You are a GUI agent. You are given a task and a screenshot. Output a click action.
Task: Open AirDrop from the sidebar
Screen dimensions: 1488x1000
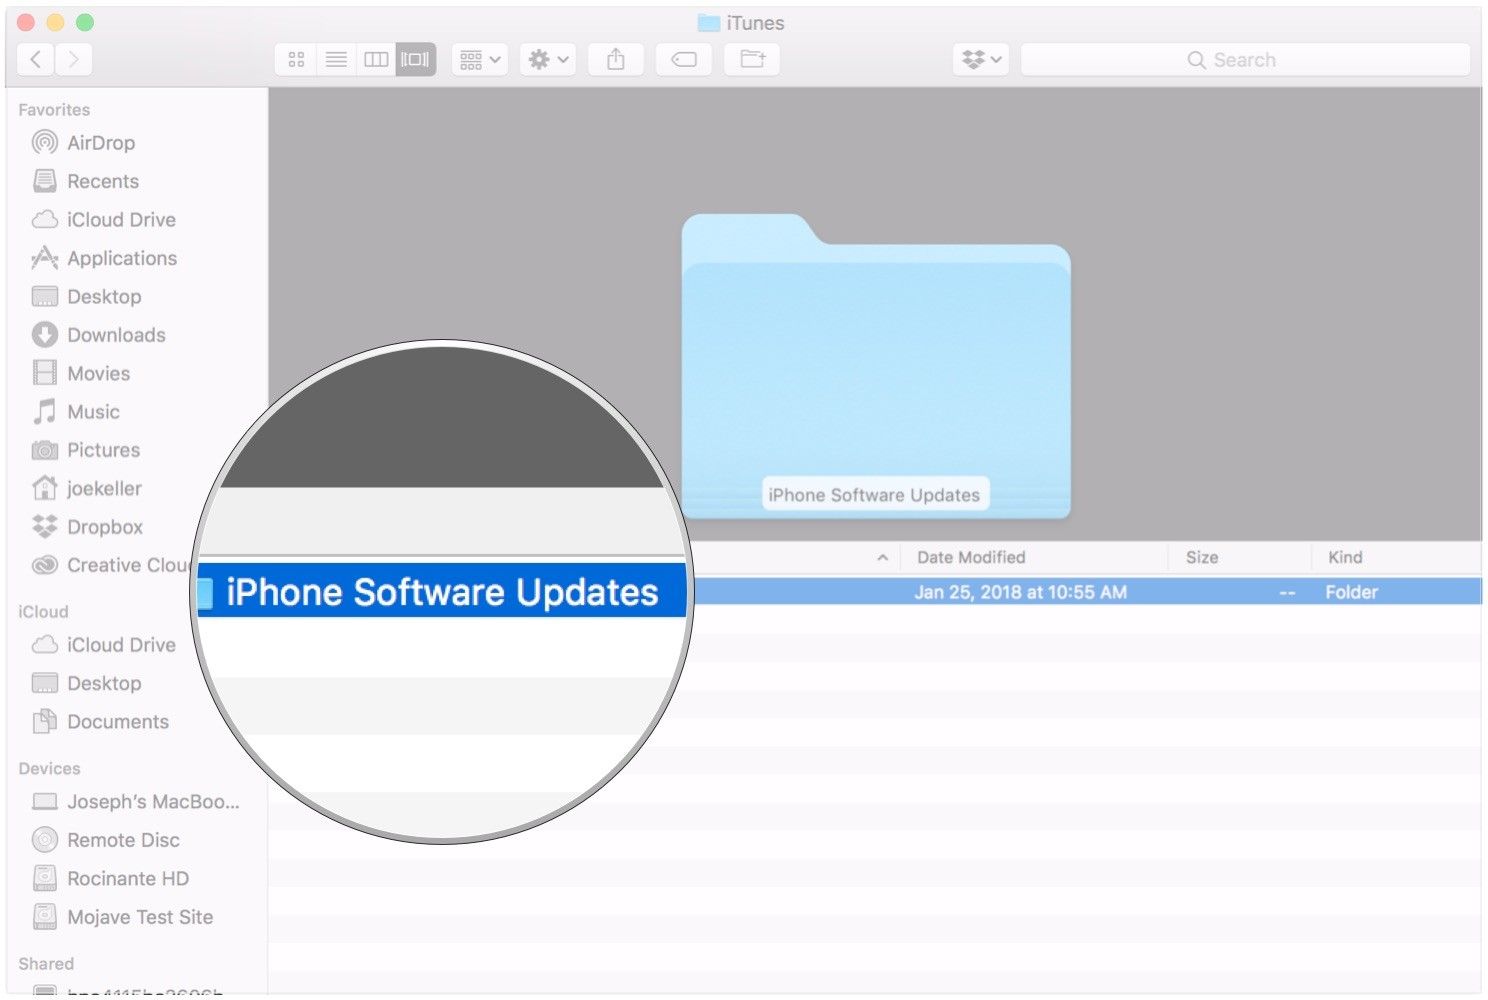100,142
